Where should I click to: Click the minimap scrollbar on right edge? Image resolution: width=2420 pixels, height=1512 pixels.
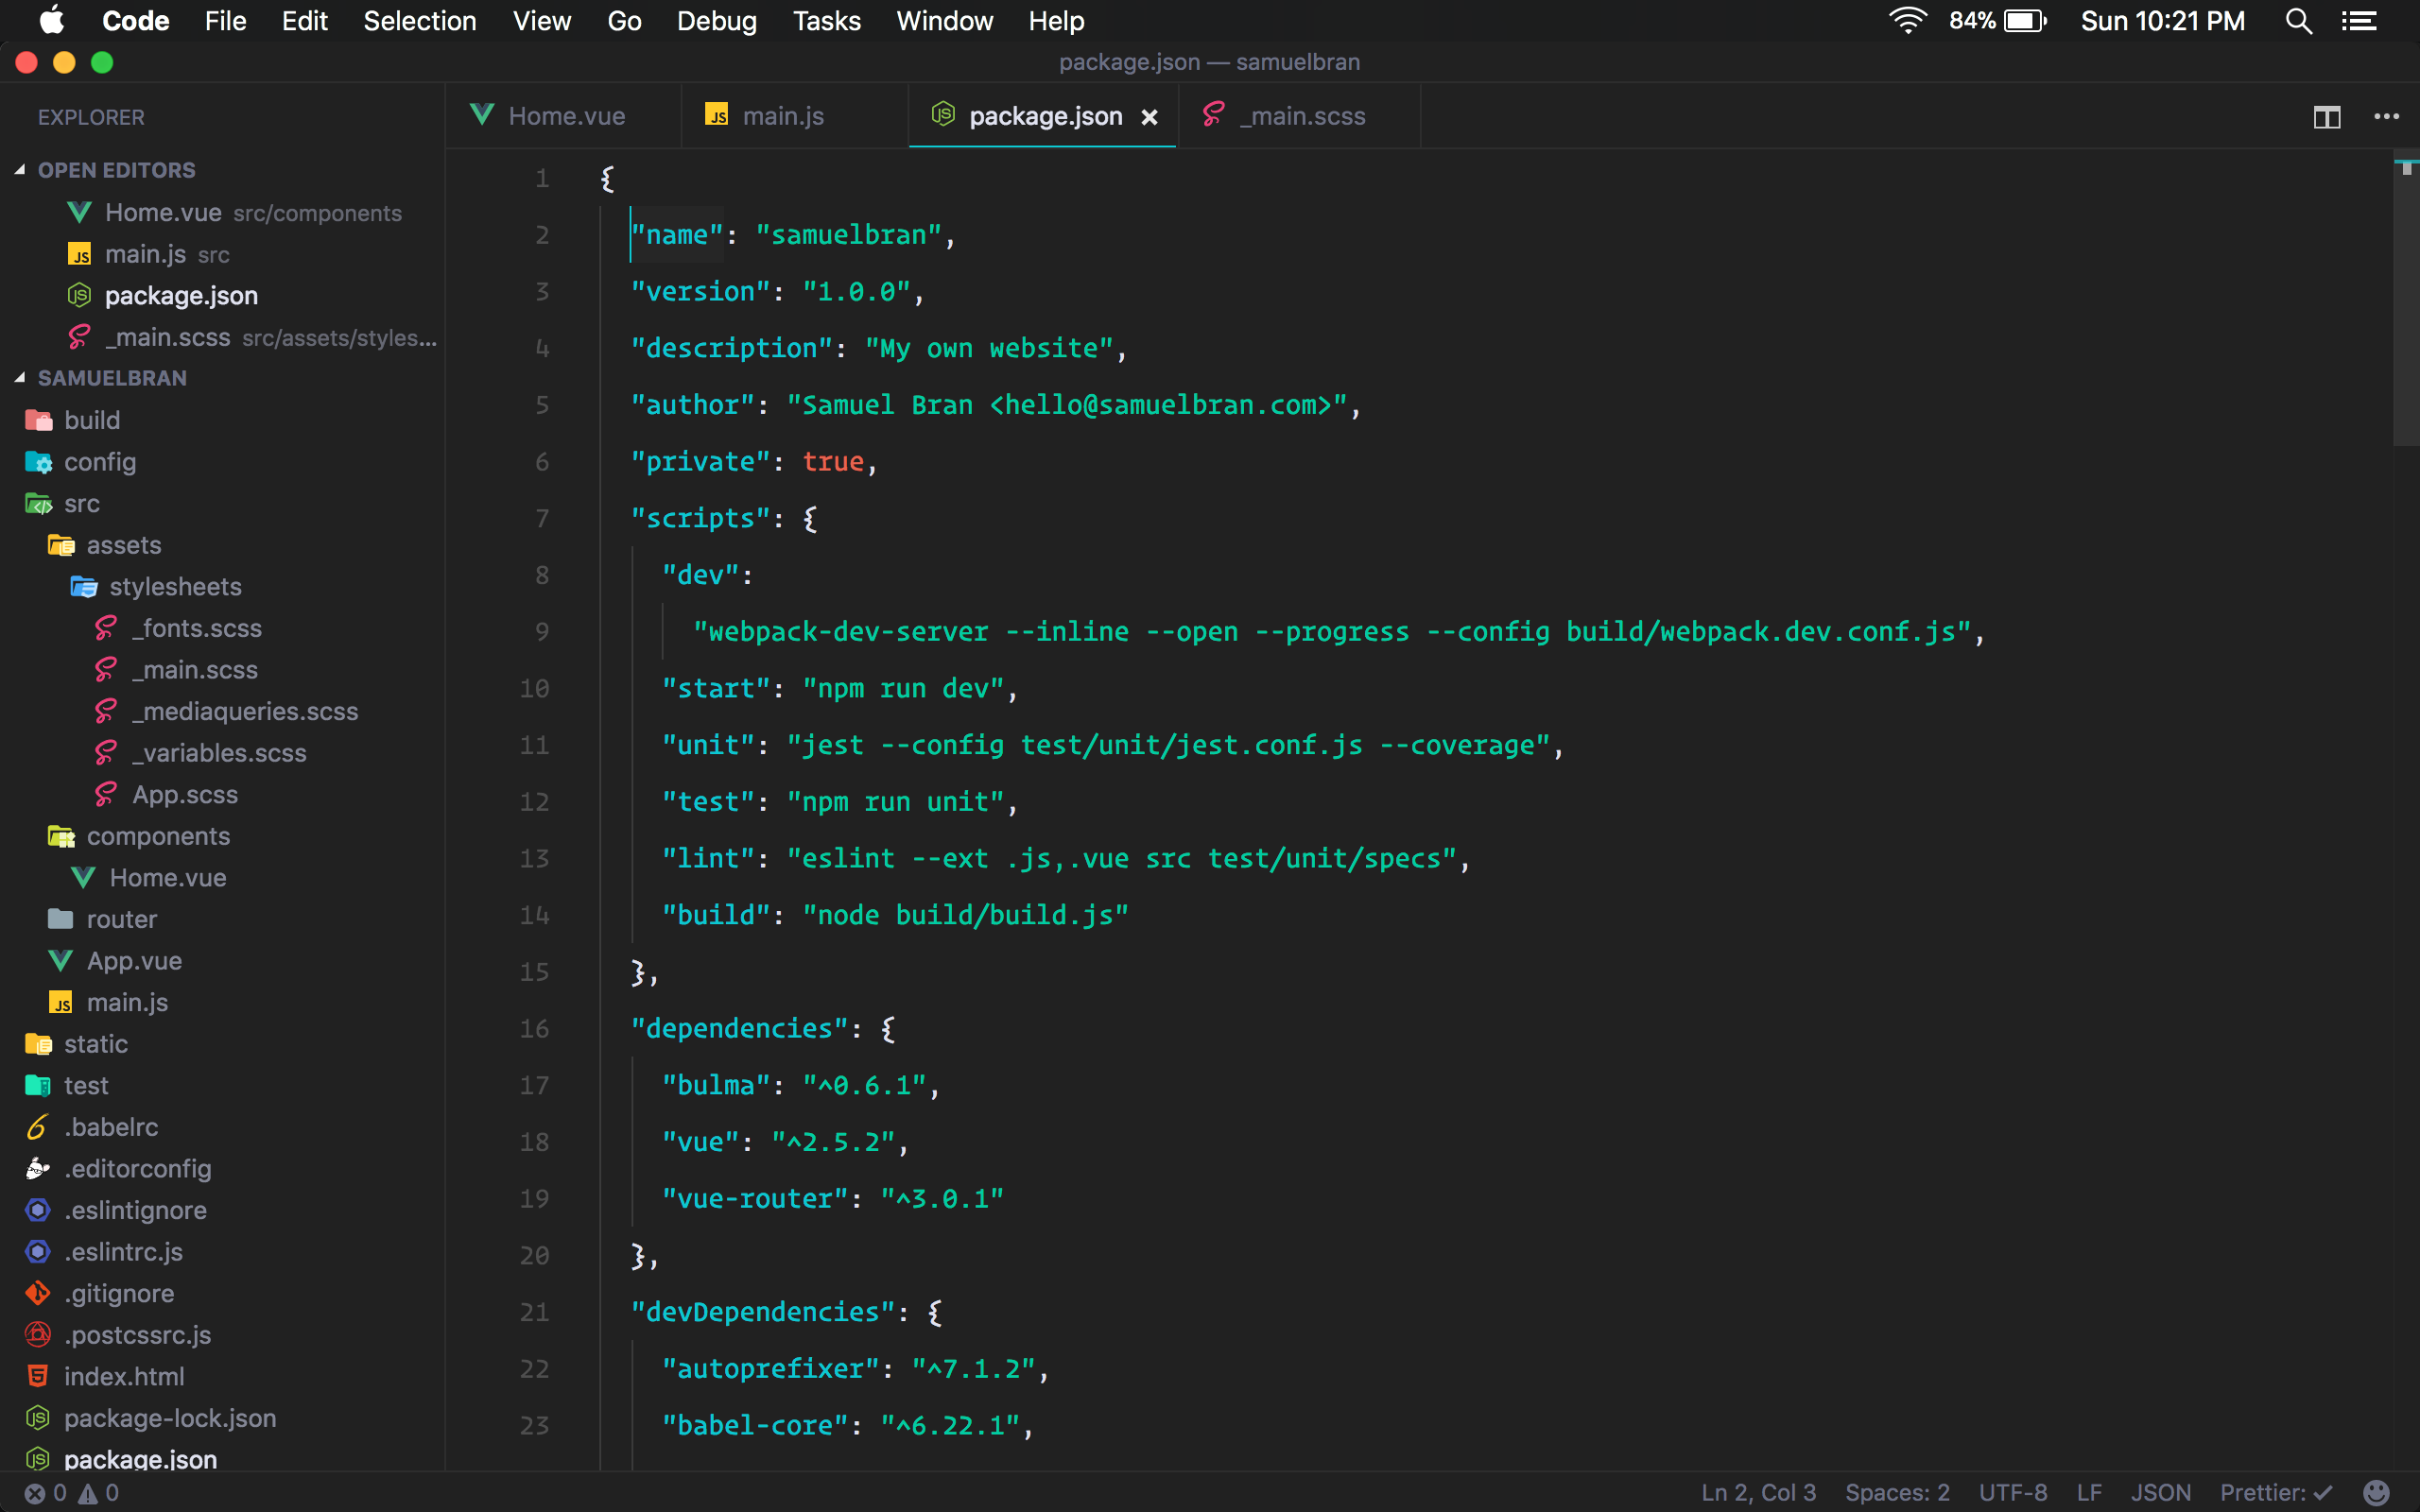point(2405,300)
